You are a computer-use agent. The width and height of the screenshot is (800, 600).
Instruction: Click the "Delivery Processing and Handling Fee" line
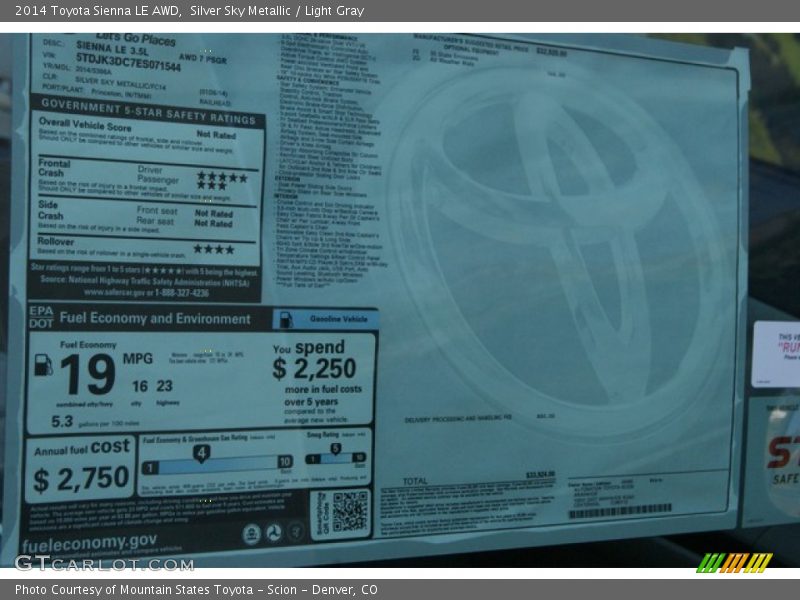458,419
